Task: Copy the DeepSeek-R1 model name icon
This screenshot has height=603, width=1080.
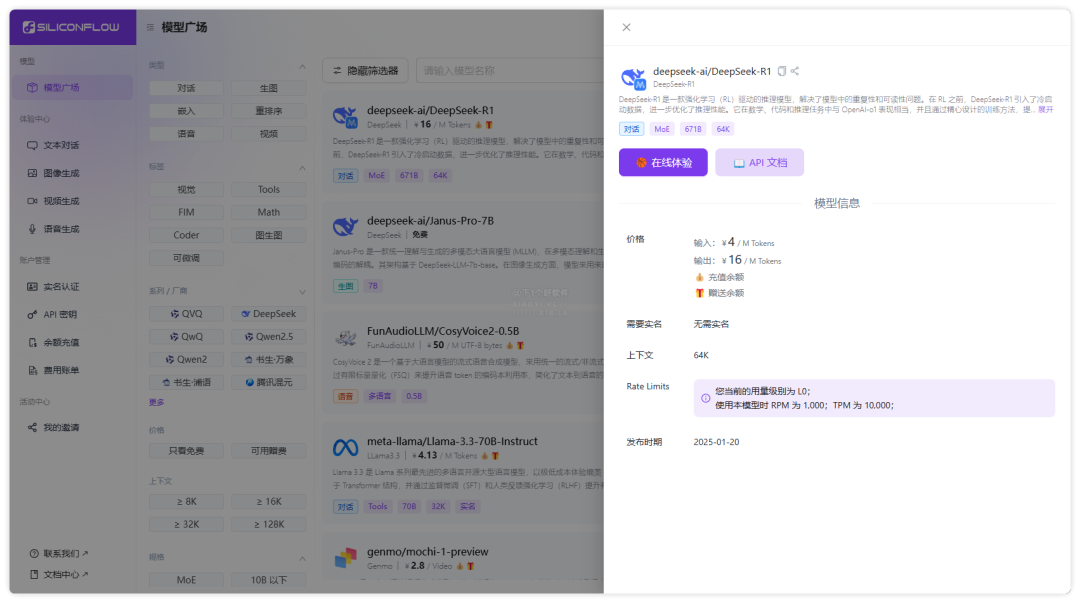Action: click(782, 71)
